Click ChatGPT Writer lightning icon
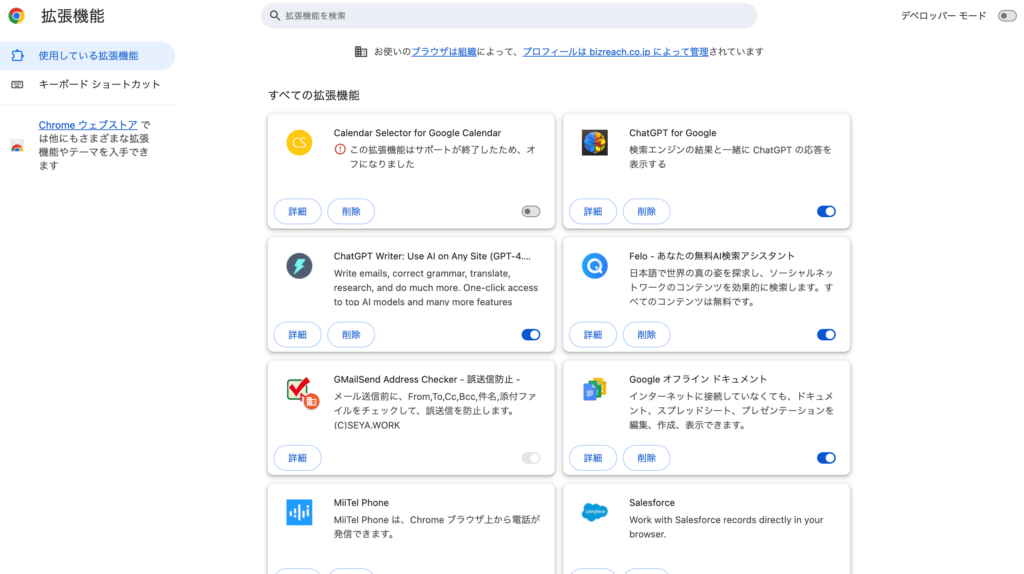 tap(299, 266)
